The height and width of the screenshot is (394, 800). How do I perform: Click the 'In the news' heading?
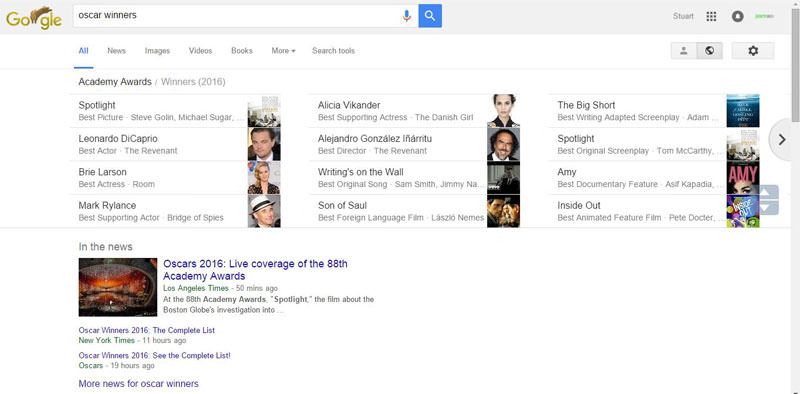(106, 247)
